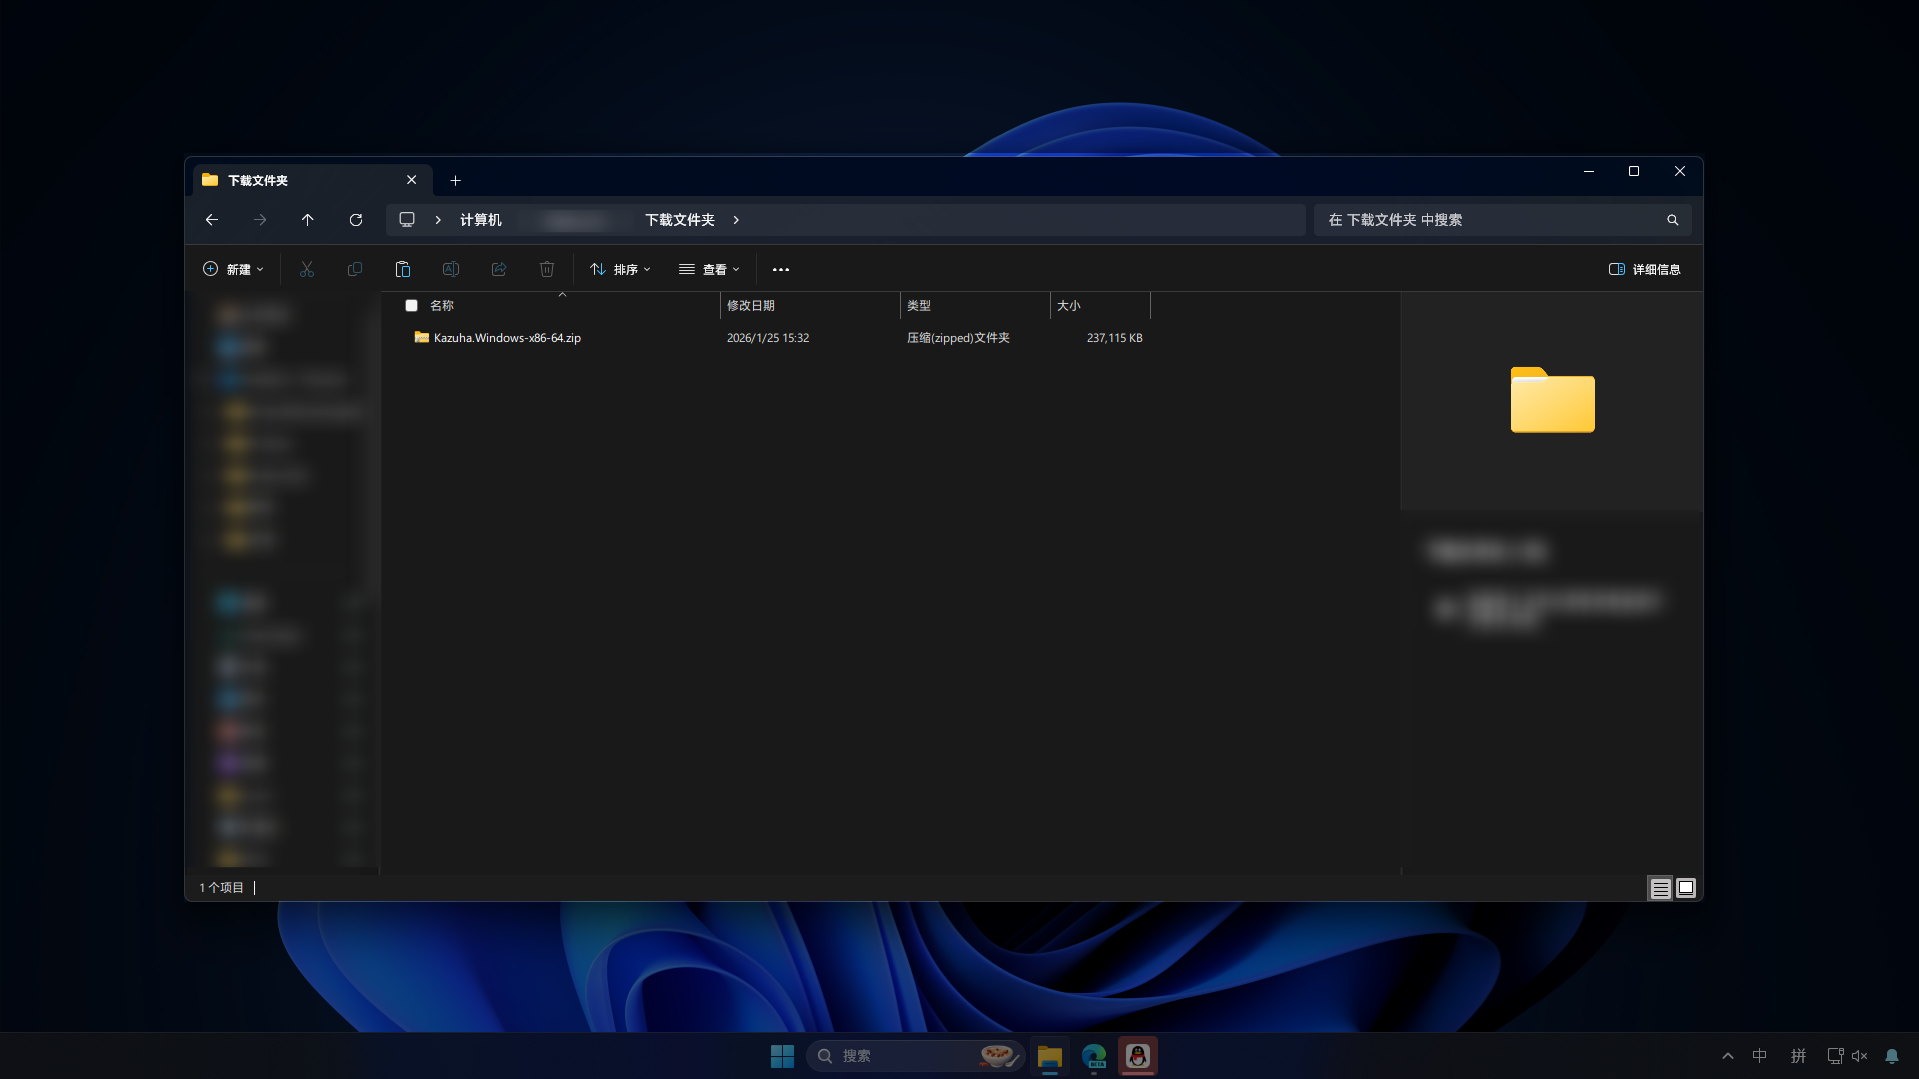
Task: Click the Rename icon in the toolbar
Action: point(451,269)
